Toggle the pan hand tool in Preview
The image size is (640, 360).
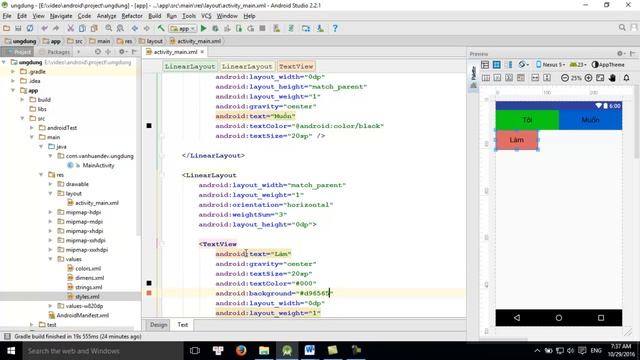coord(612,78)
